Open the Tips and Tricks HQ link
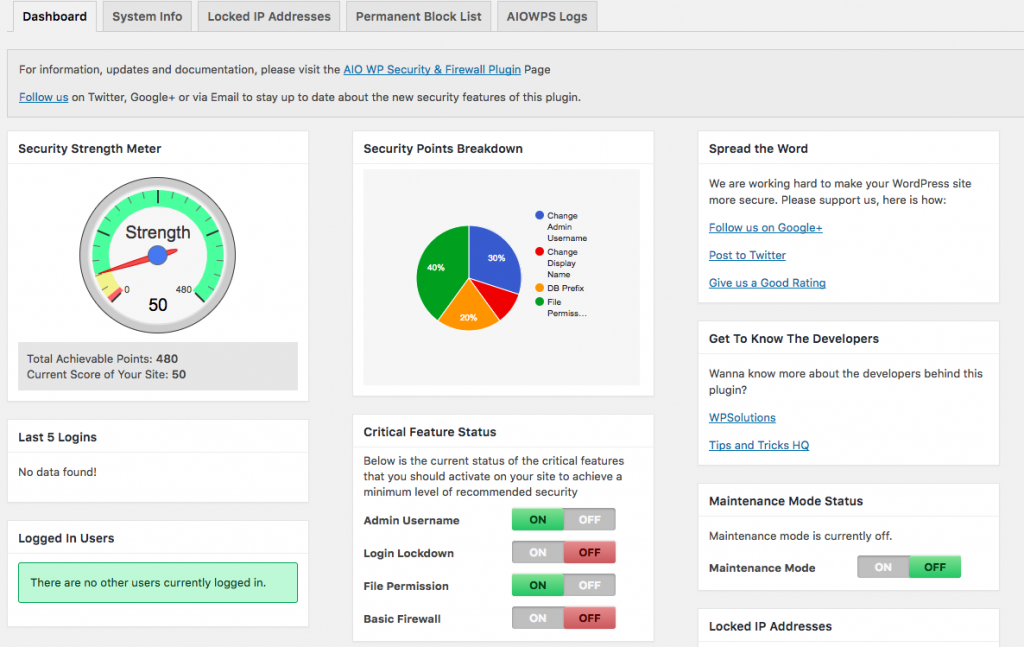The image size is (1024, 647). point(758,446)
